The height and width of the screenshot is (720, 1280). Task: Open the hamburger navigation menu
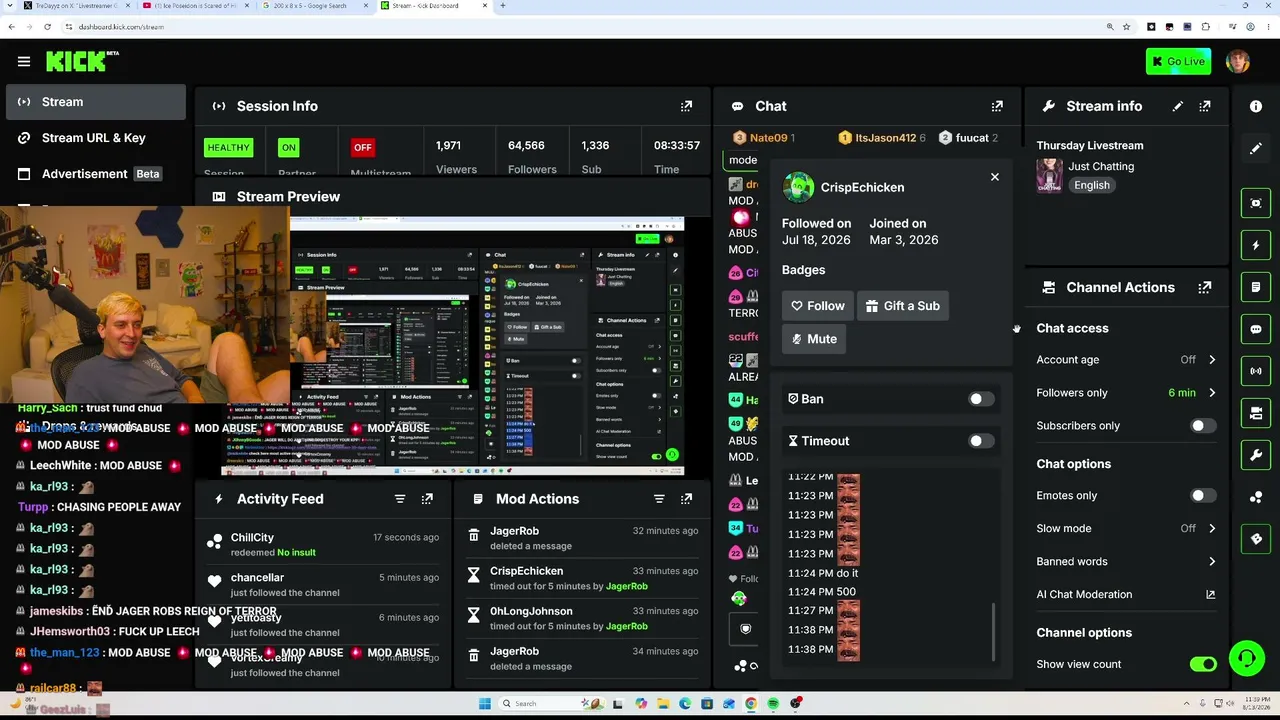tap(24, 61)
